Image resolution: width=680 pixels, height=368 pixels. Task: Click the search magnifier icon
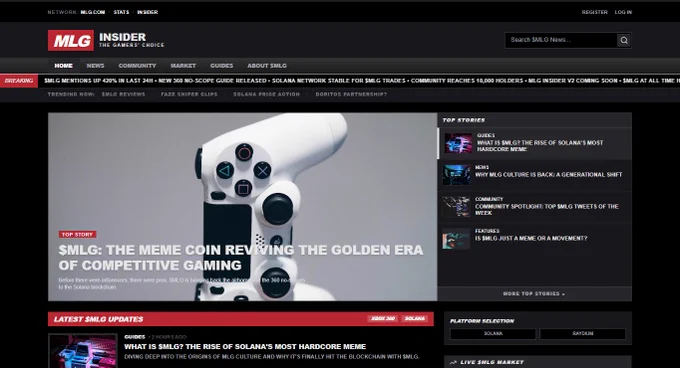pyautogui.click(x=624, y=40)
